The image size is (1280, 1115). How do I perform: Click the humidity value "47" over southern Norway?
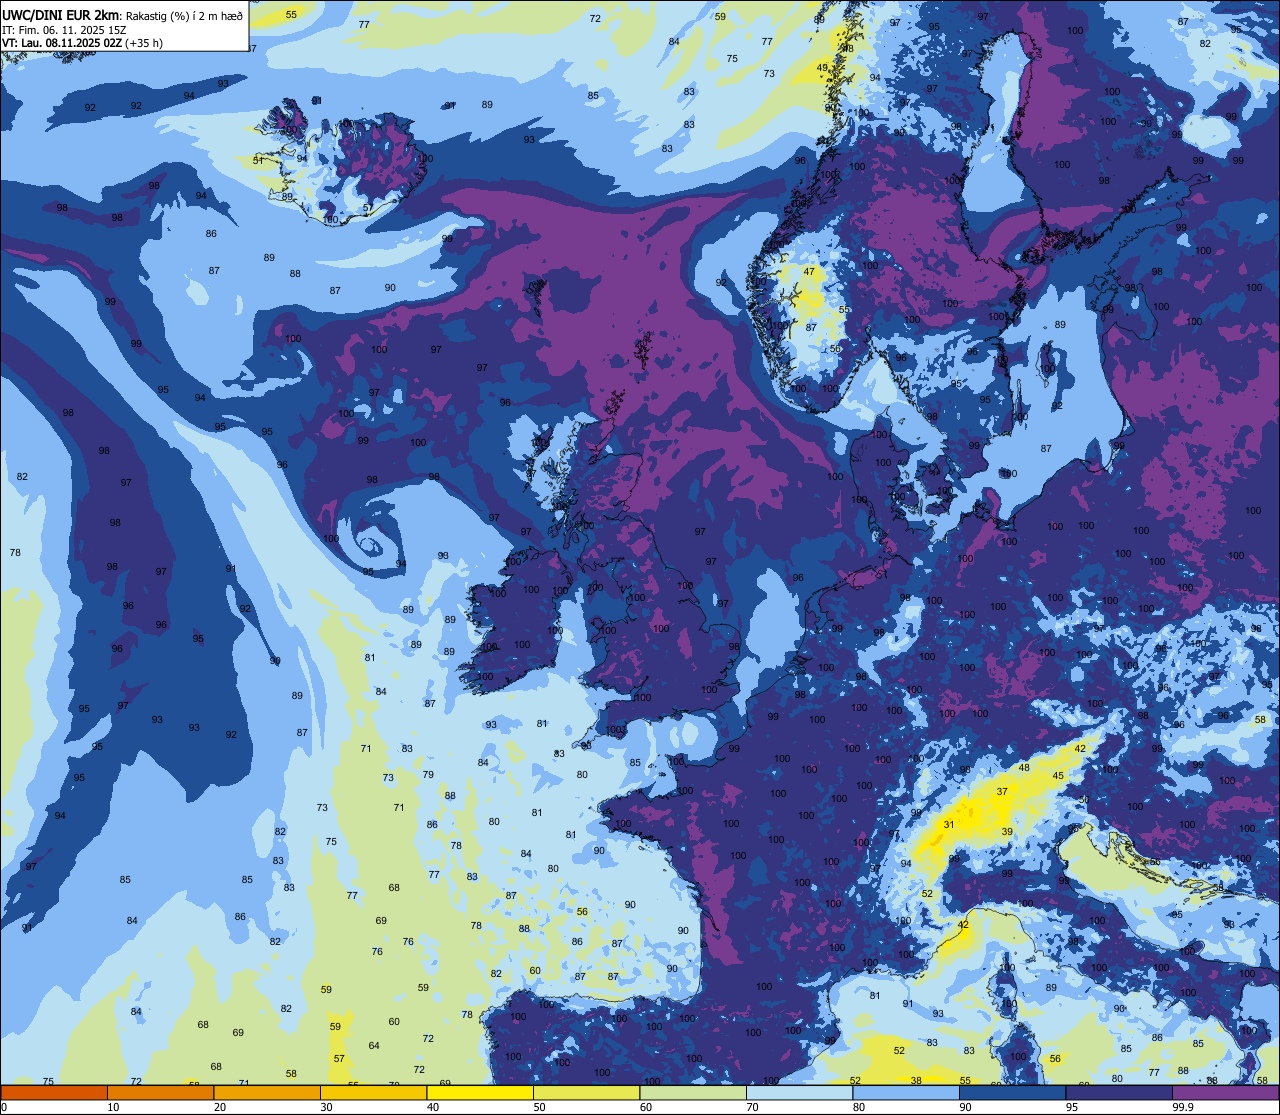click(x=809, y=272)
